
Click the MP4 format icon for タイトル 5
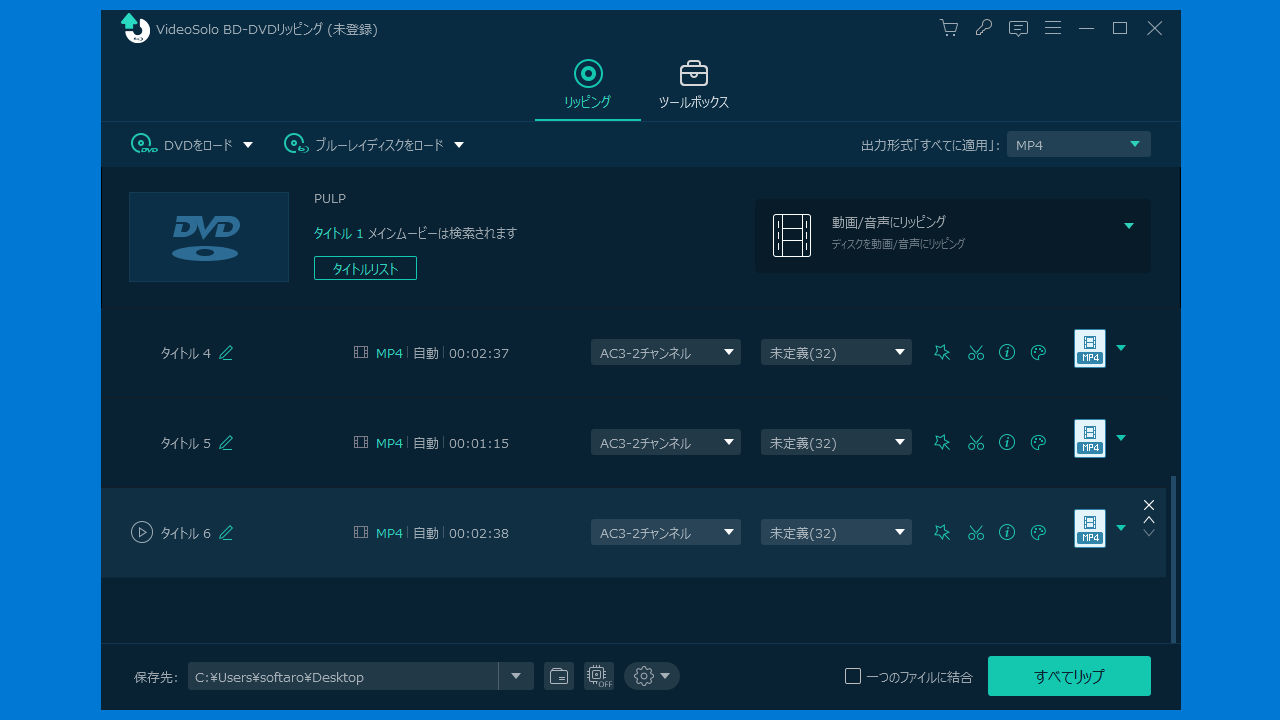click(x=1090, y=438)
